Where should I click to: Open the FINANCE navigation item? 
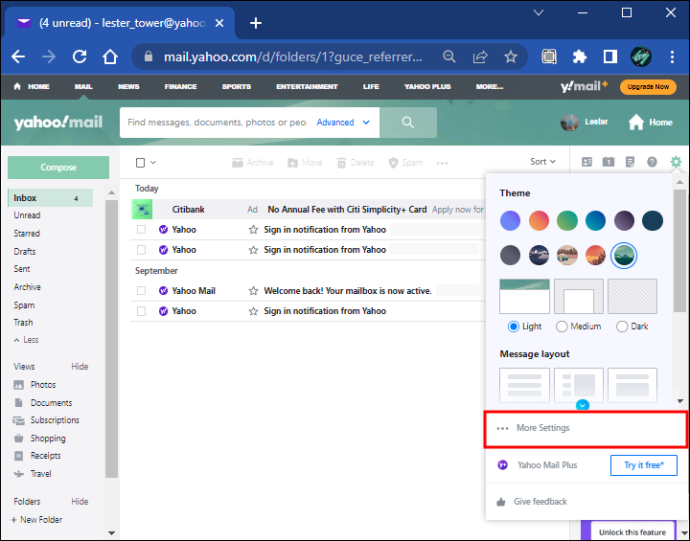pyautogui.click(x=180, y=87)
